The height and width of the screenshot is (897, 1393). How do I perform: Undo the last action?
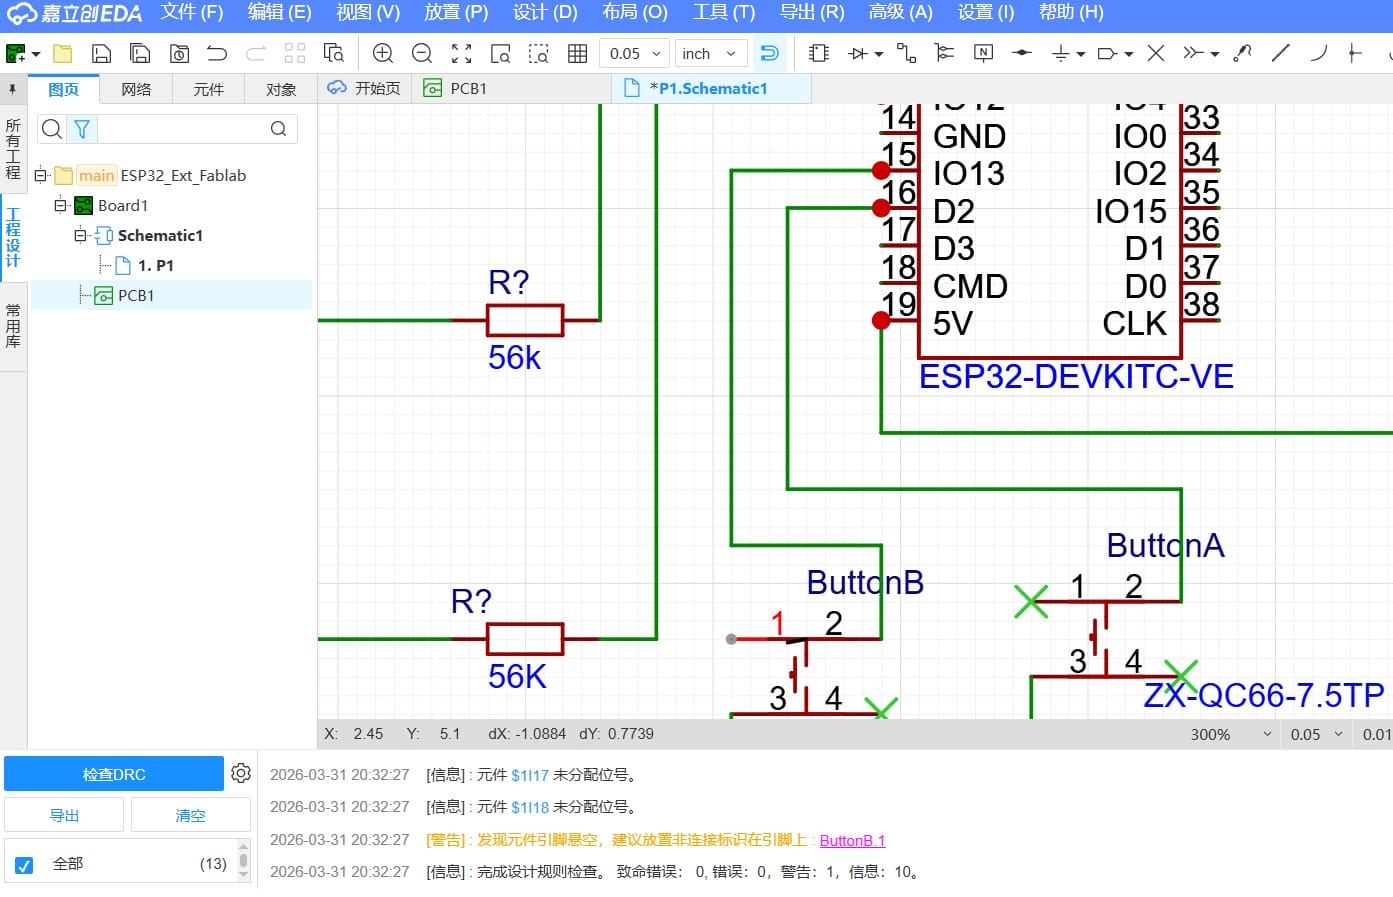pyautogui.click(x=217, y=54)
